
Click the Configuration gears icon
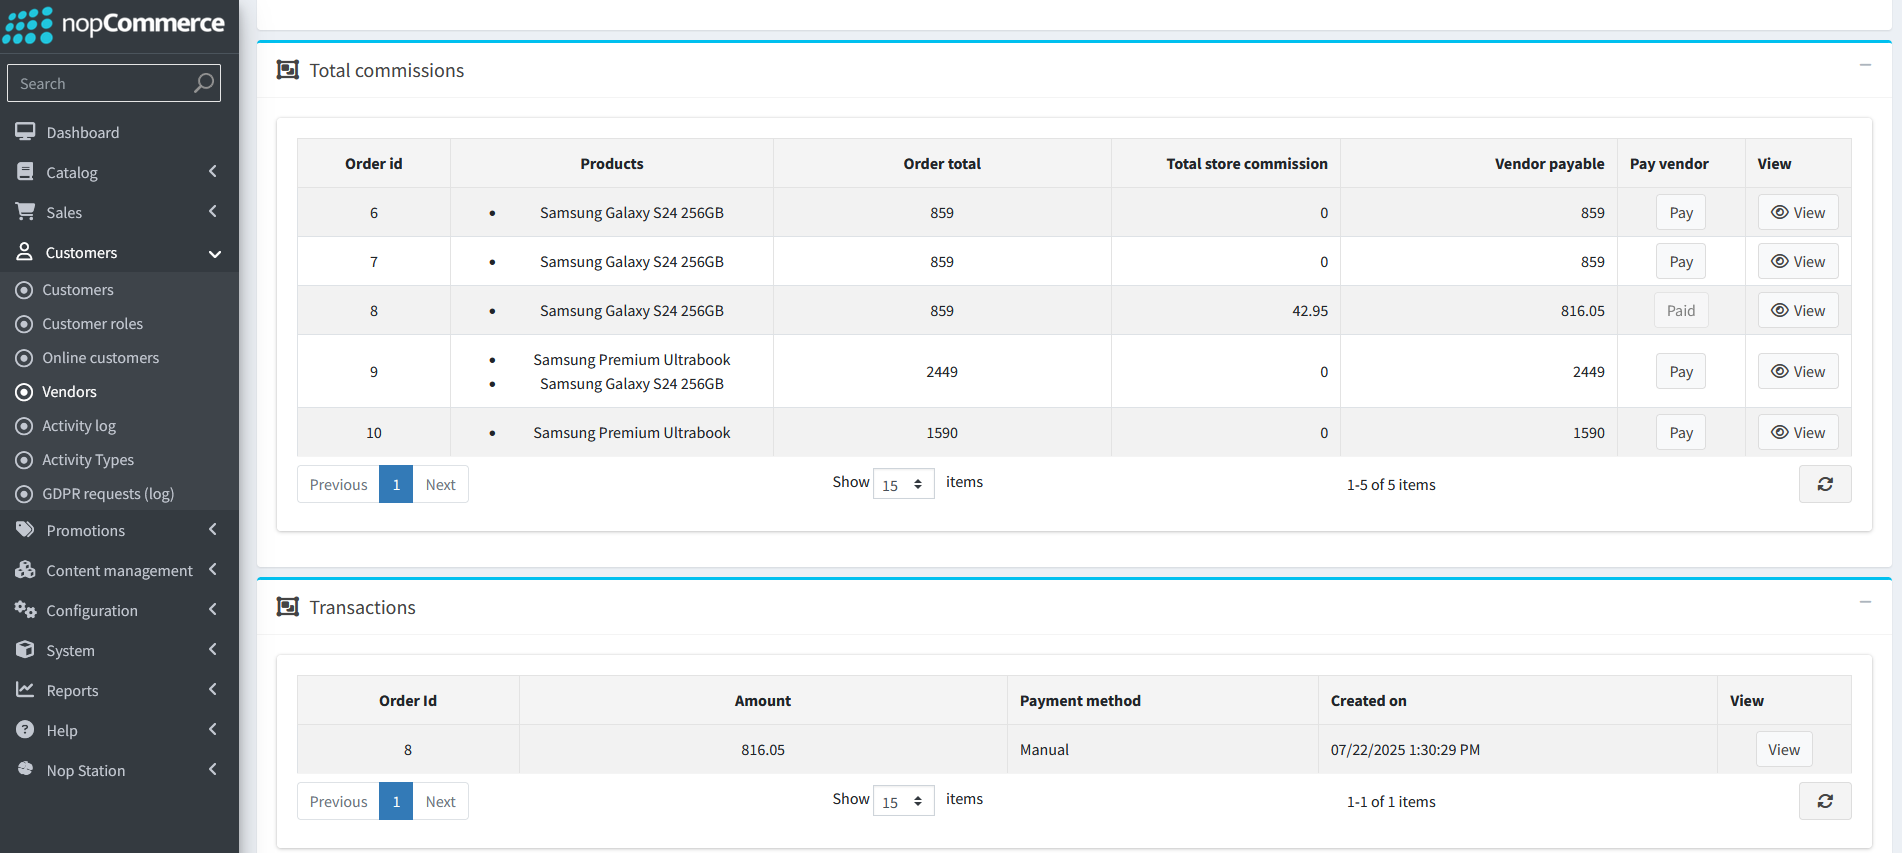coord(25,609)
